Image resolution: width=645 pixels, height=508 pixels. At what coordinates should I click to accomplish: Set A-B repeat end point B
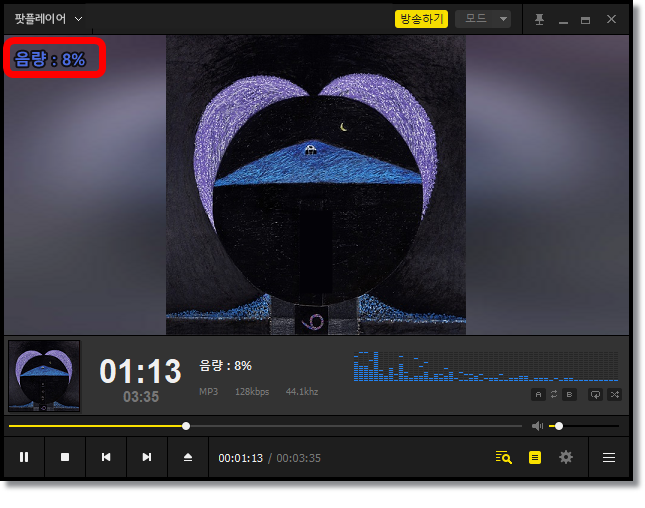click(569, 394)
